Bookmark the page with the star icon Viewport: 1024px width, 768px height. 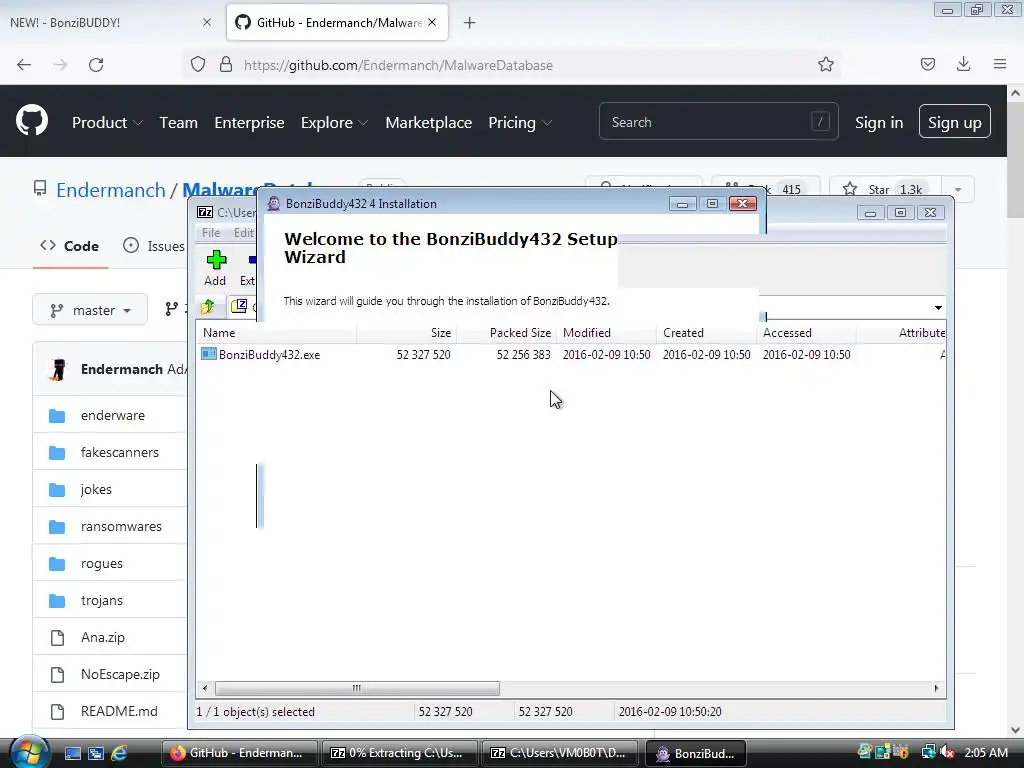(825, 64)
